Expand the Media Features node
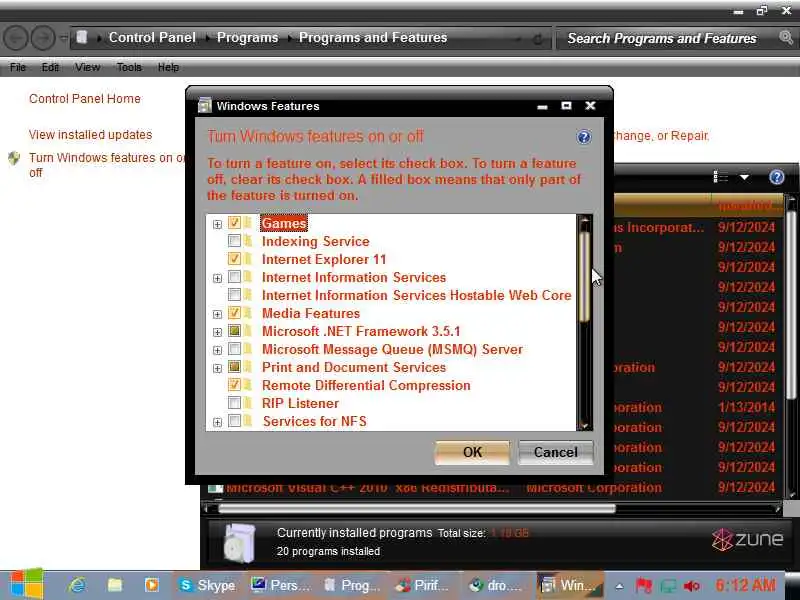The width and height of the screenshot is (800, 600). 217,314
